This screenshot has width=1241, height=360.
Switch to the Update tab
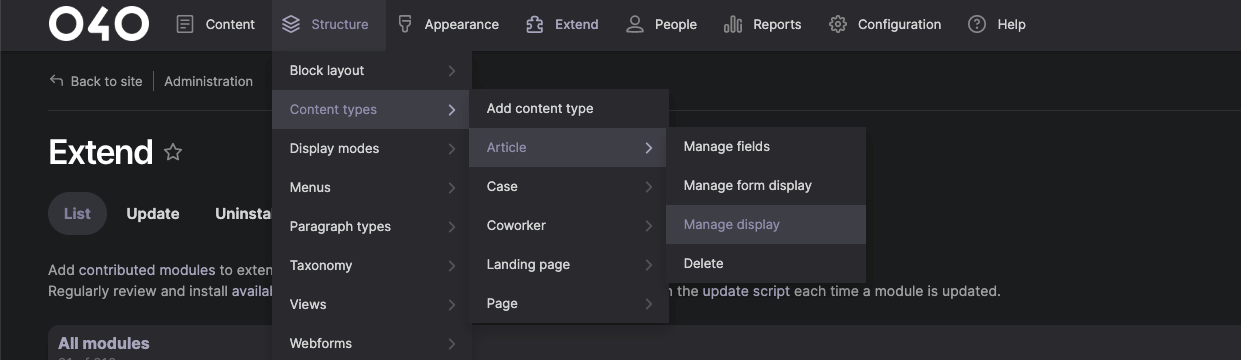tap(153, 214)
